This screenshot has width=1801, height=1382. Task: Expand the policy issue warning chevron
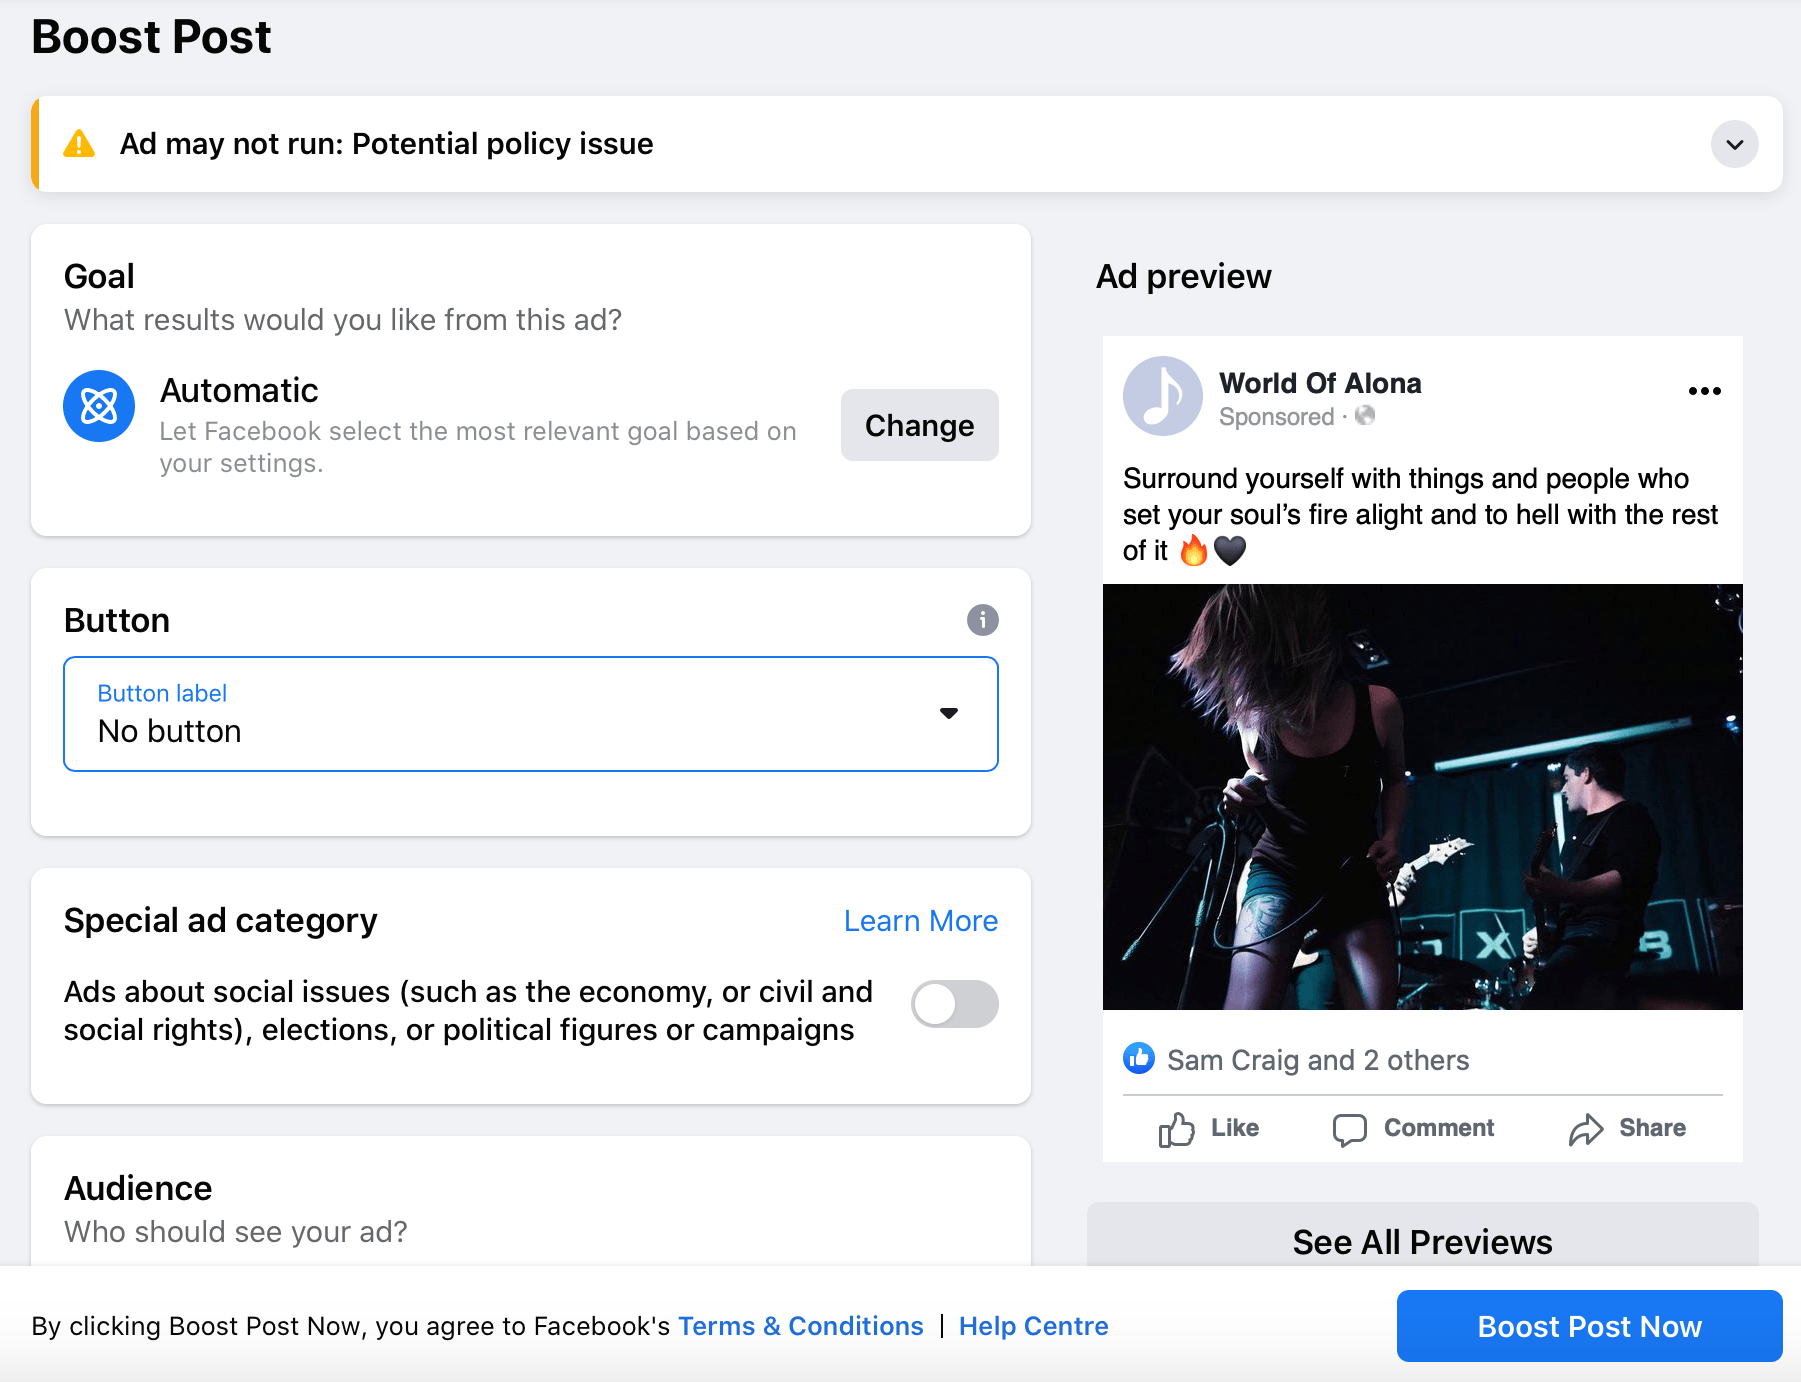1734,145
